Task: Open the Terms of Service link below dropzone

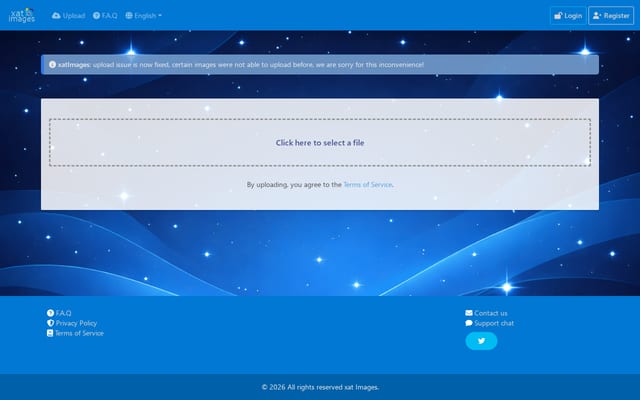Action: 367,184
